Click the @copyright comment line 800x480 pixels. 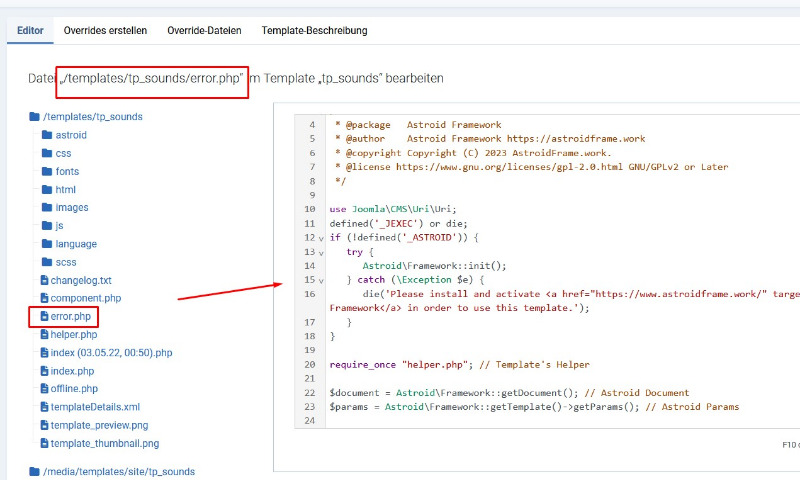[472, 153]
